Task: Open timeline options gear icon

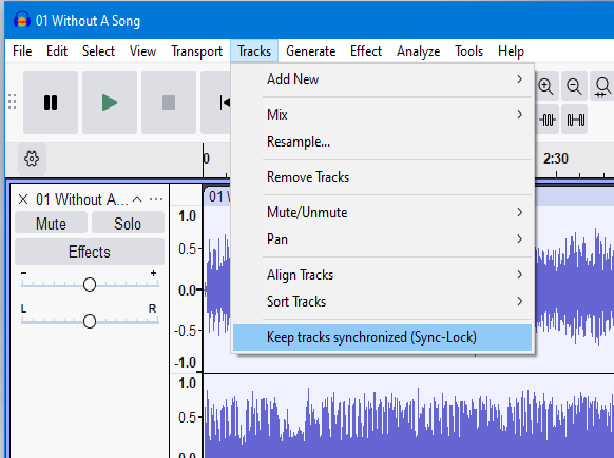Action: click(31, 158)
